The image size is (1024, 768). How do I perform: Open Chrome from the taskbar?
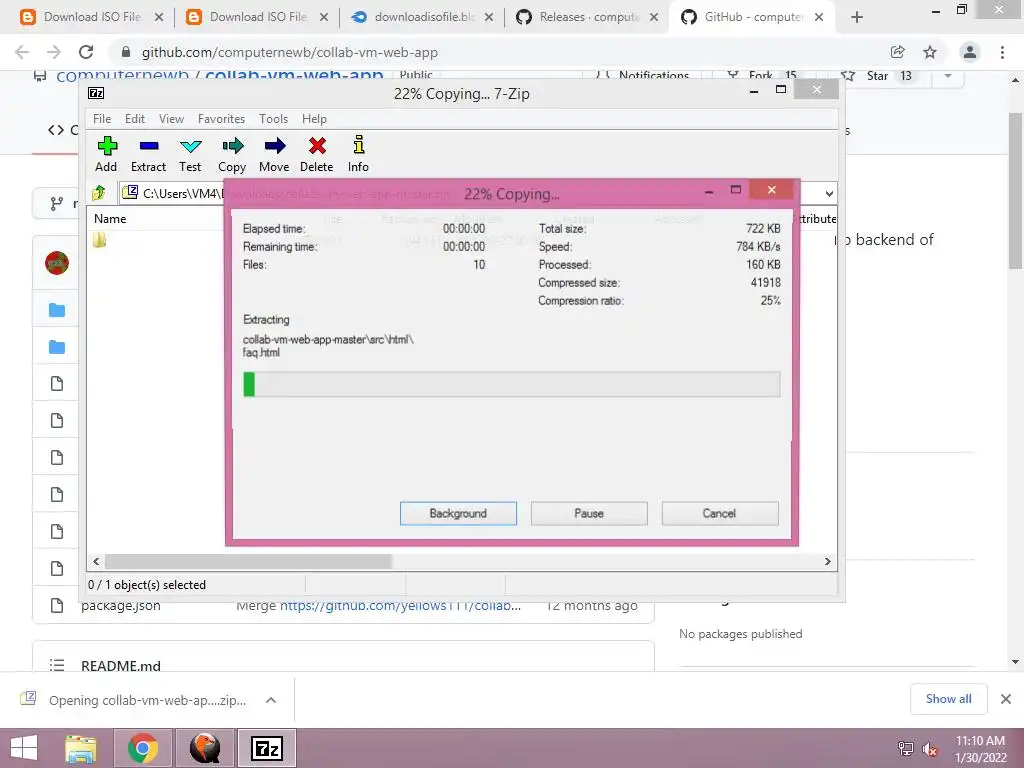pos(143,748)
